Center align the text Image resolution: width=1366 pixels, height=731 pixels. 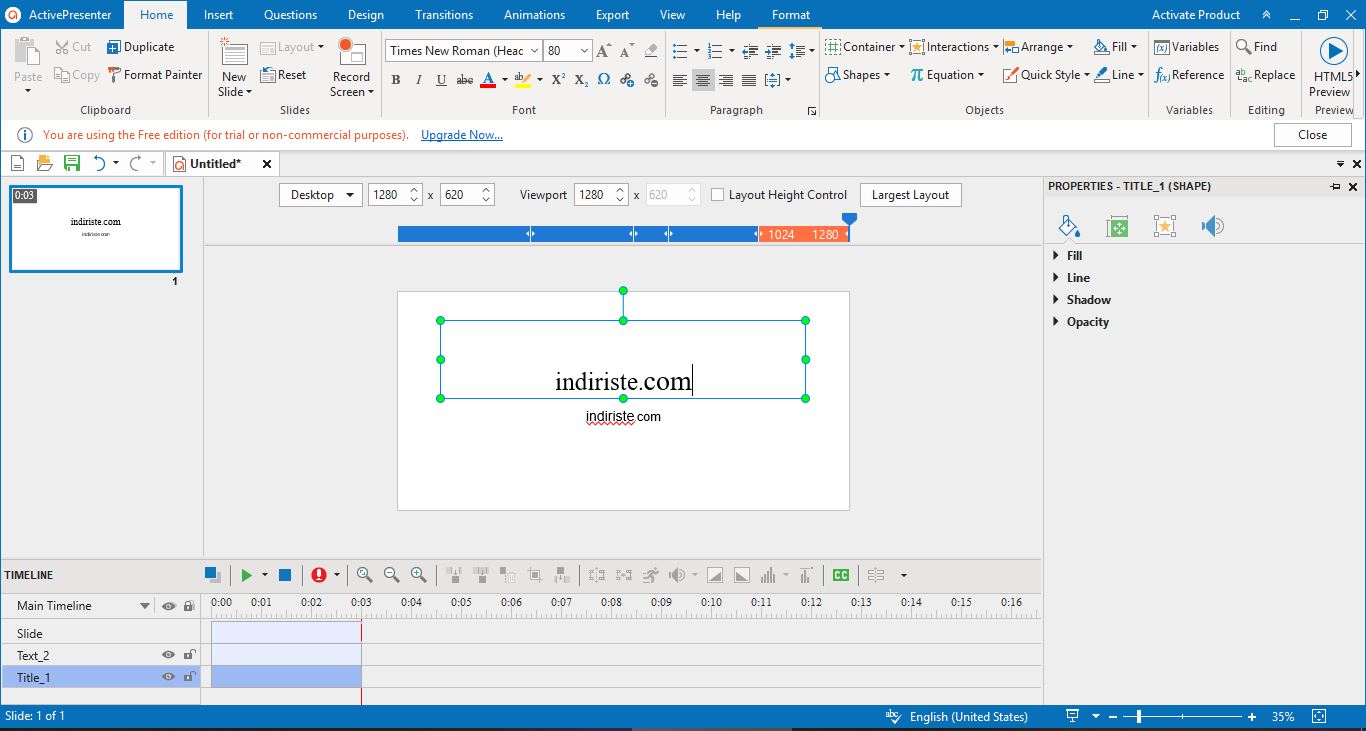(703, 80)
